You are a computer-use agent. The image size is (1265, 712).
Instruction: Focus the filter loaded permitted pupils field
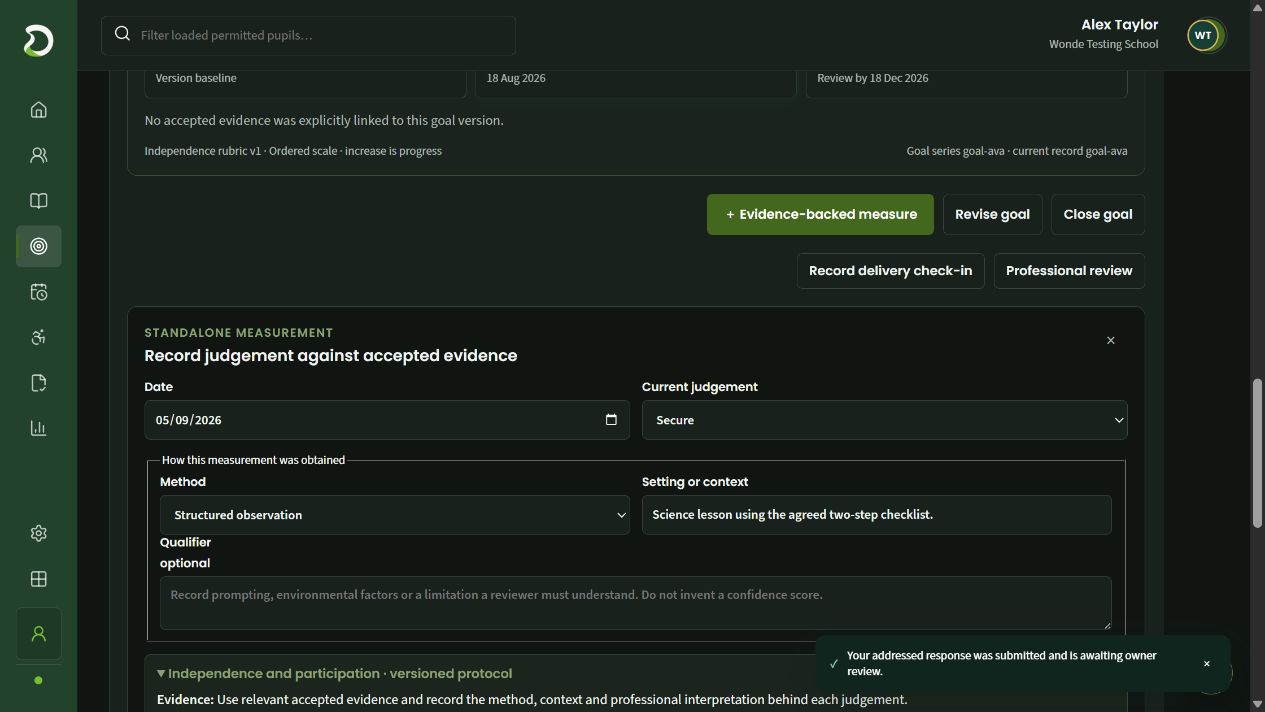(308, 35)
